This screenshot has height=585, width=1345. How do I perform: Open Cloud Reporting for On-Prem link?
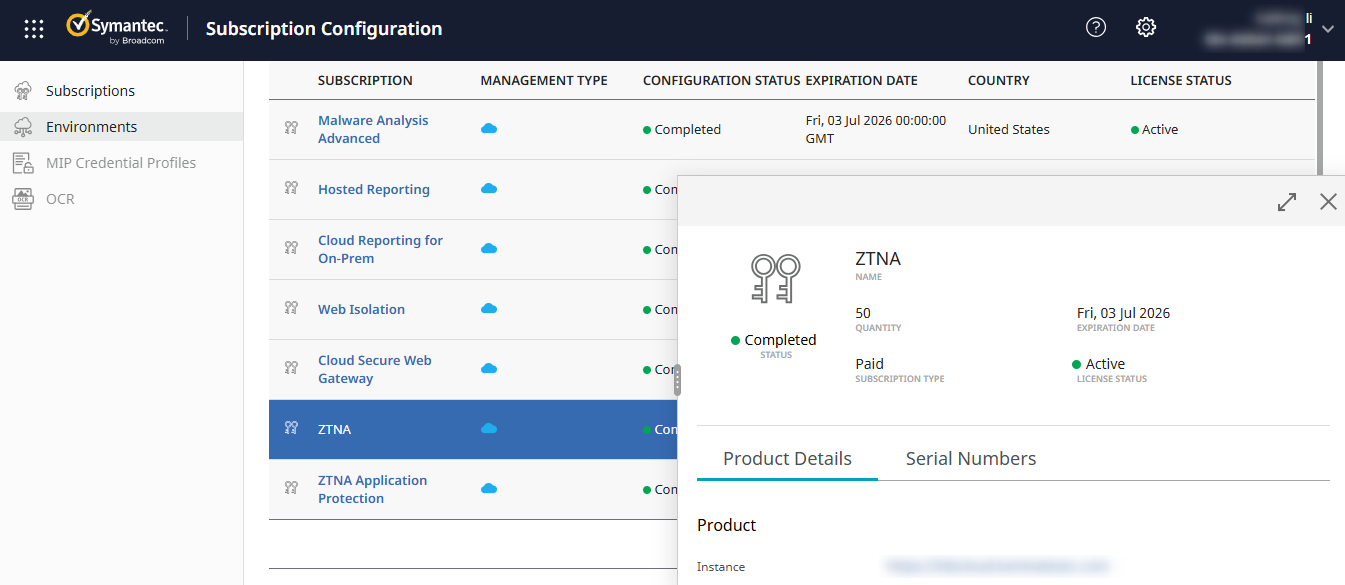(380, 249)
